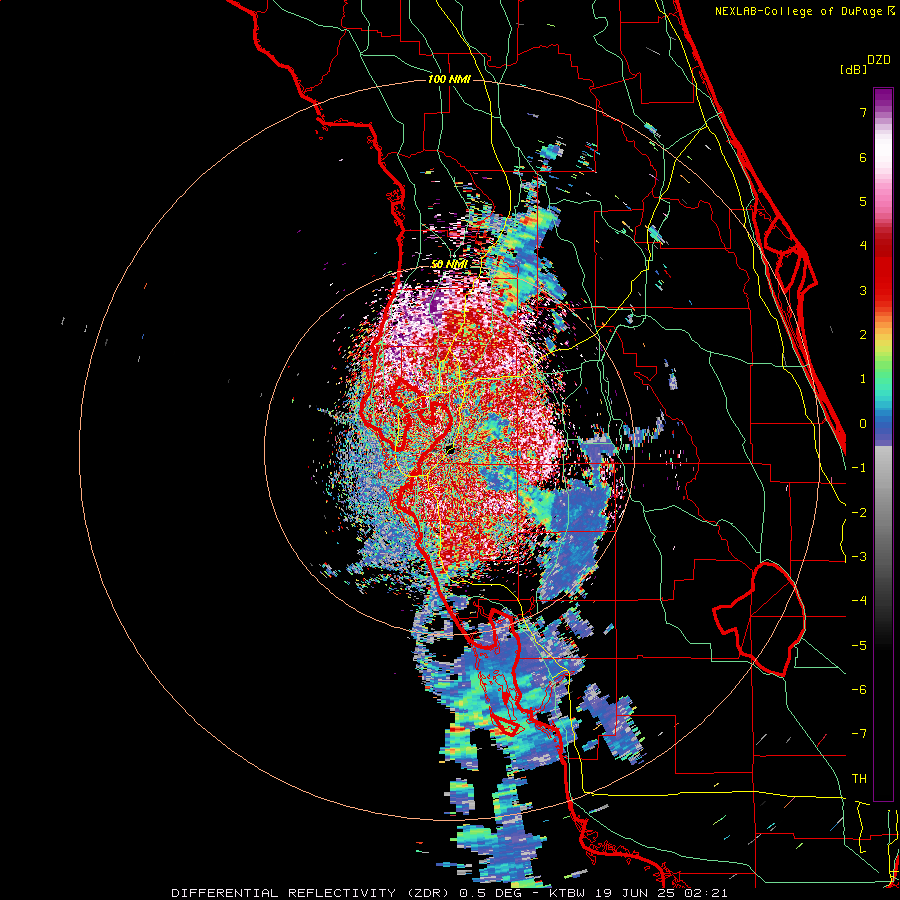This screenshot has height=900, width=900.
Task: Click the scale value -6
Action: (859, 690)
